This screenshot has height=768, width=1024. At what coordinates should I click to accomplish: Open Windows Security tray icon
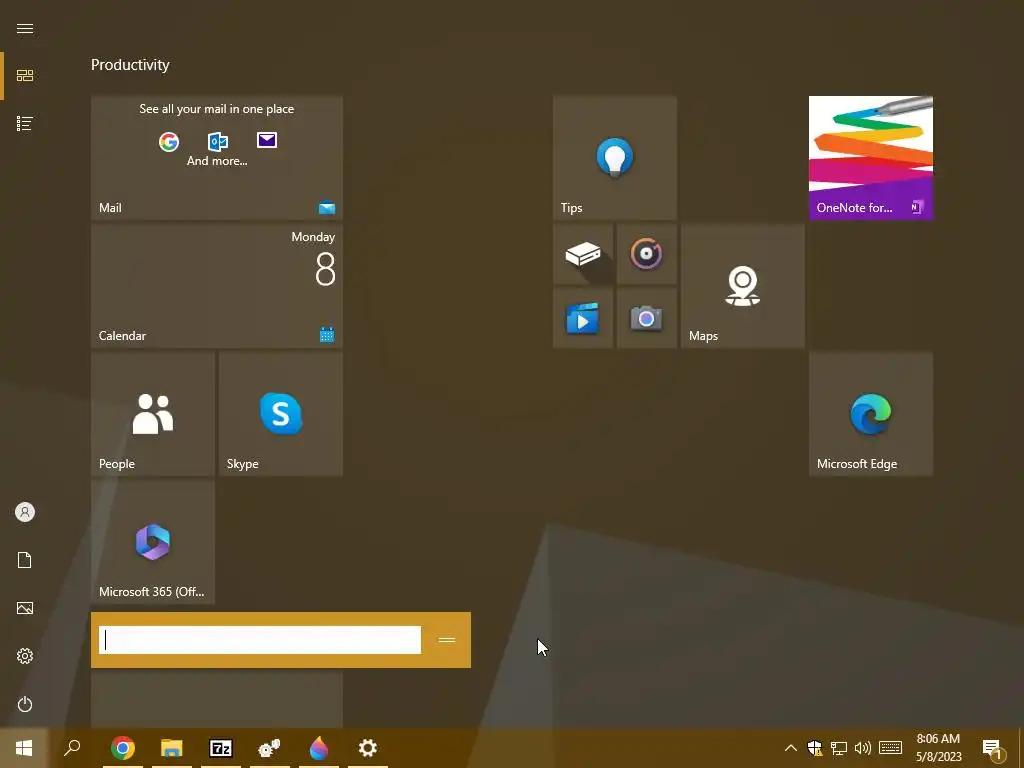tap(814, 748)
